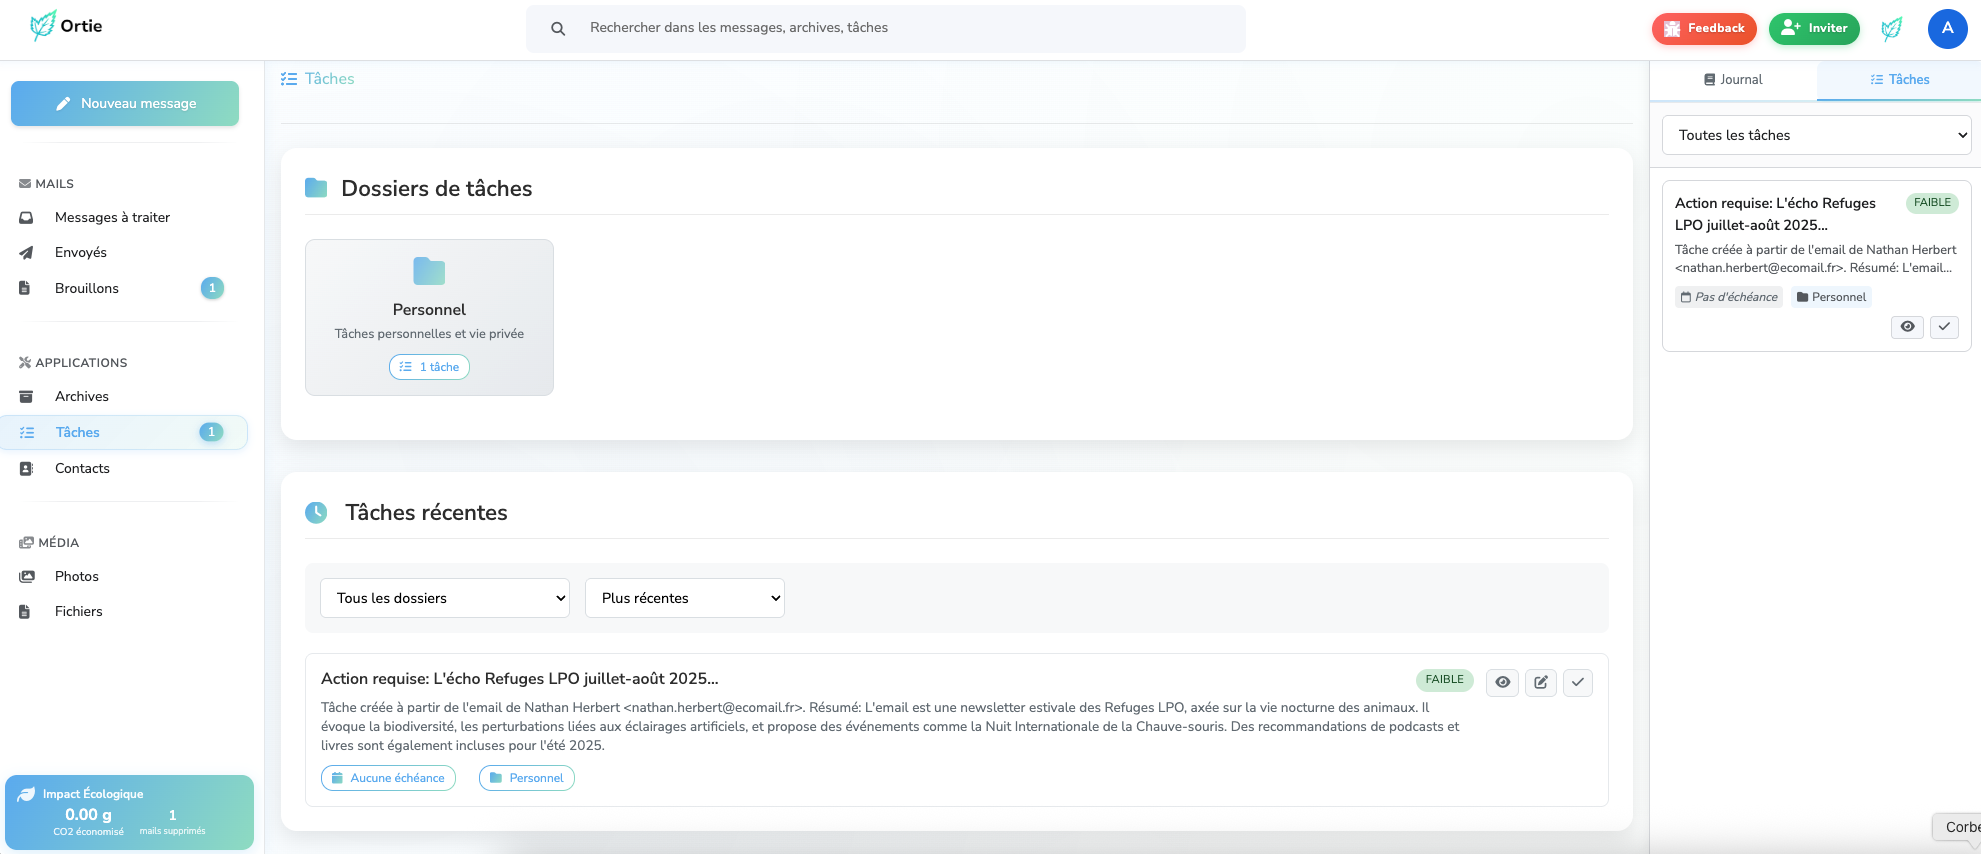The width and height of the screenshot is (1981, 854).
Task: Click the Impact Écologique CO2 widget
Action: 129,812
